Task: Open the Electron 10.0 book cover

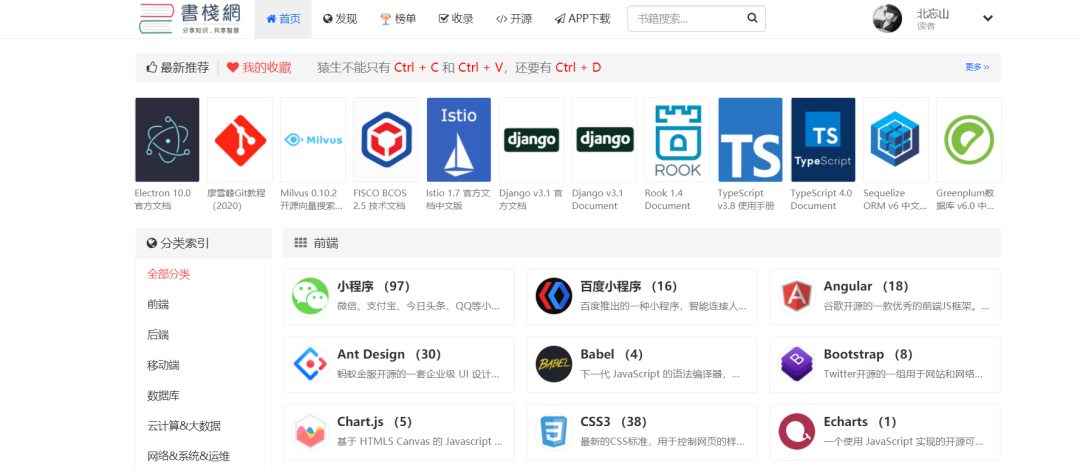Action: tap(167, 140)
